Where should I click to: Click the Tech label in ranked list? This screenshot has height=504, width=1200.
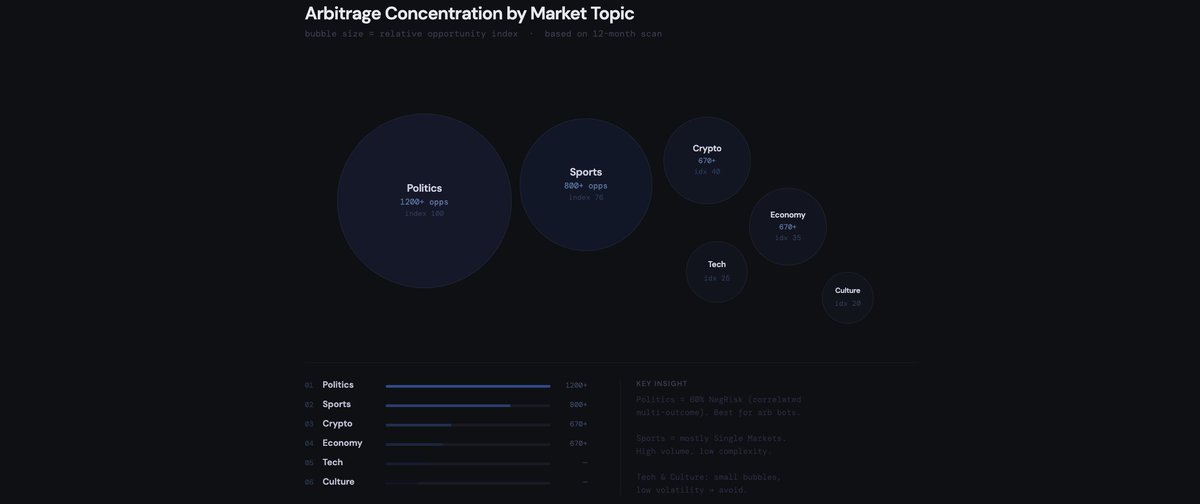coord(332,462)
